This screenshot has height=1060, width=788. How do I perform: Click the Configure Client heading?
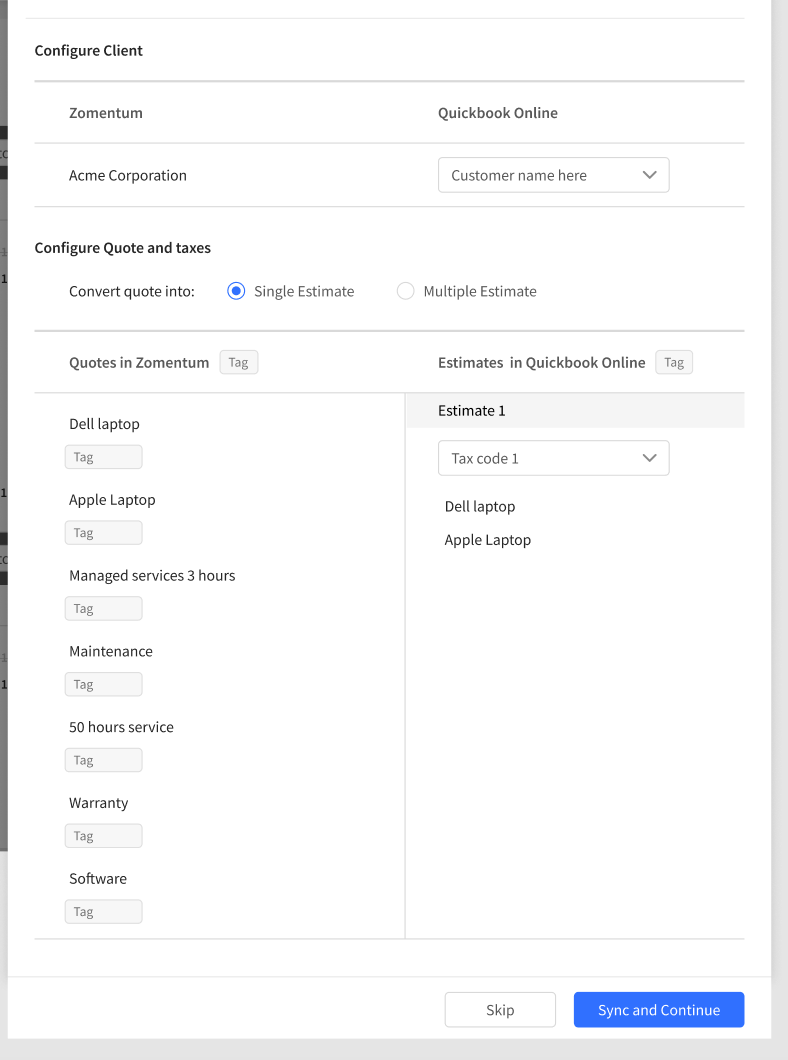pos(89,51)
